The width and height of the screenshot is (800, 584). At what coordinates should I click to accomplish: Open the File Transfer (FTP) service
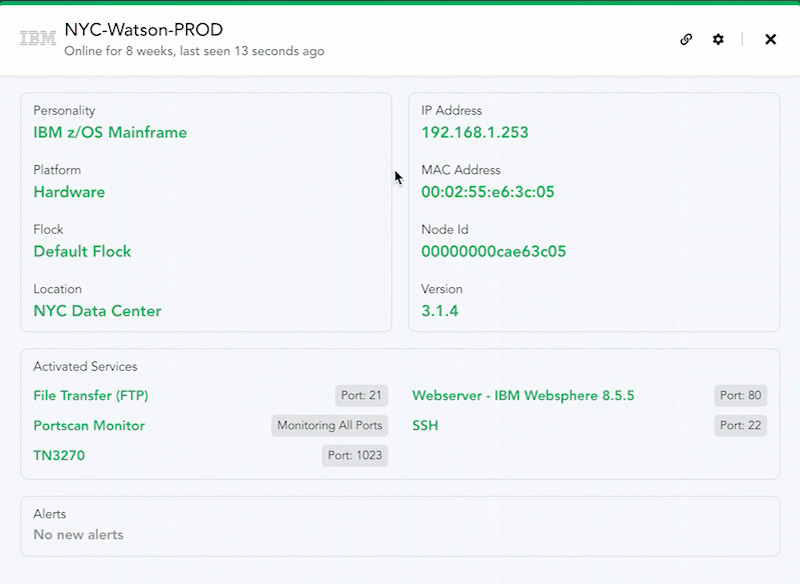[x=91, y=395]
